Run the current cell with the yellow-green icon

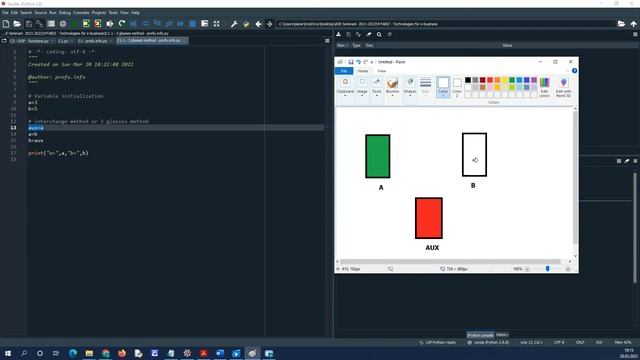pos(86,24)
